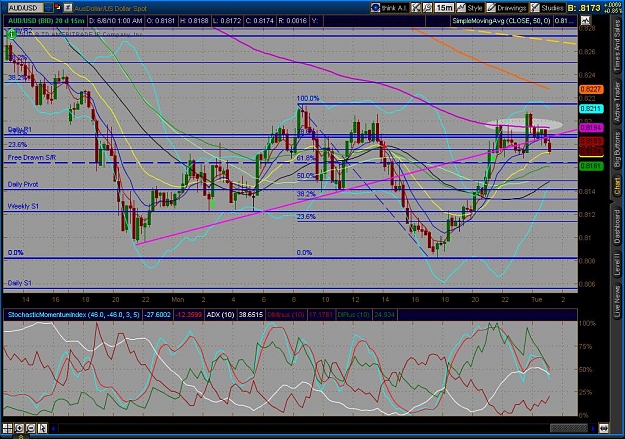This screenshot has height=439, width=625.
Task: Click the green 0.8161 price bubble
Action: tap(591, 166)
